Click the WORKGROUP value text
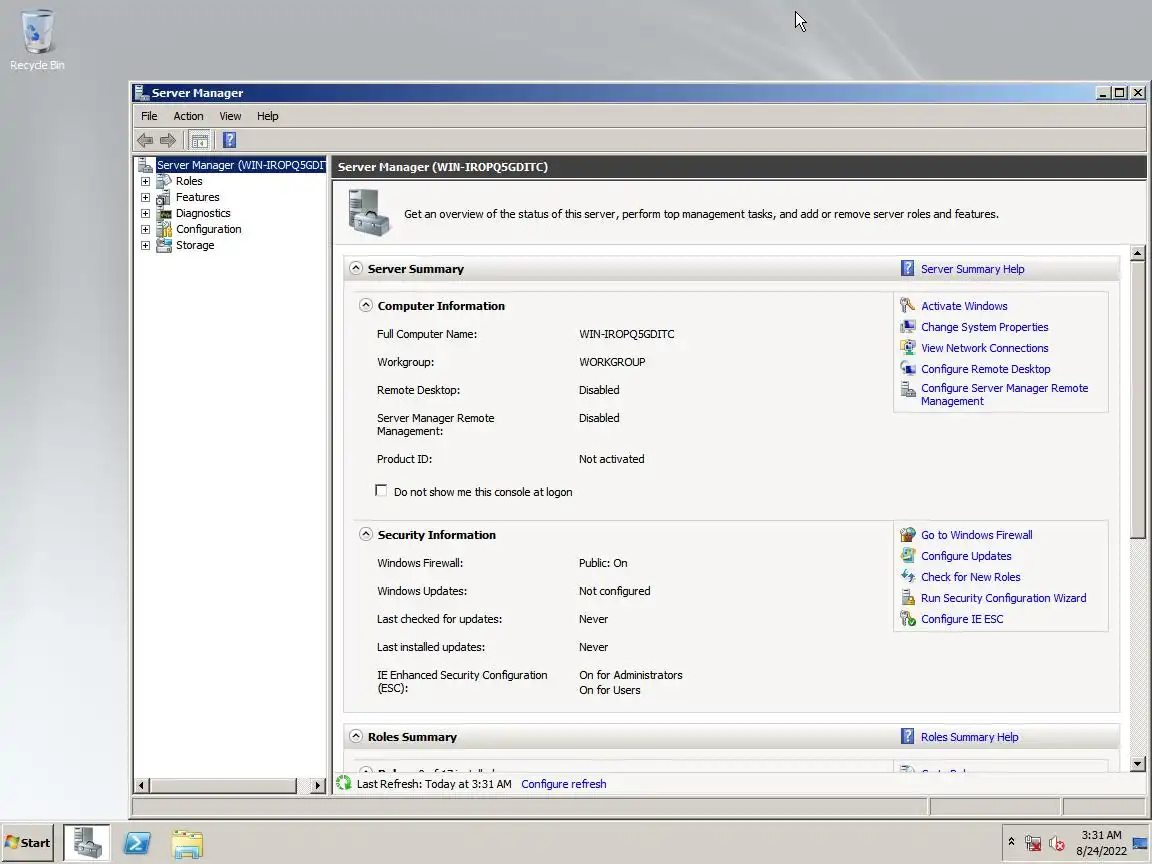The image size is (1152, 864). 612,362
